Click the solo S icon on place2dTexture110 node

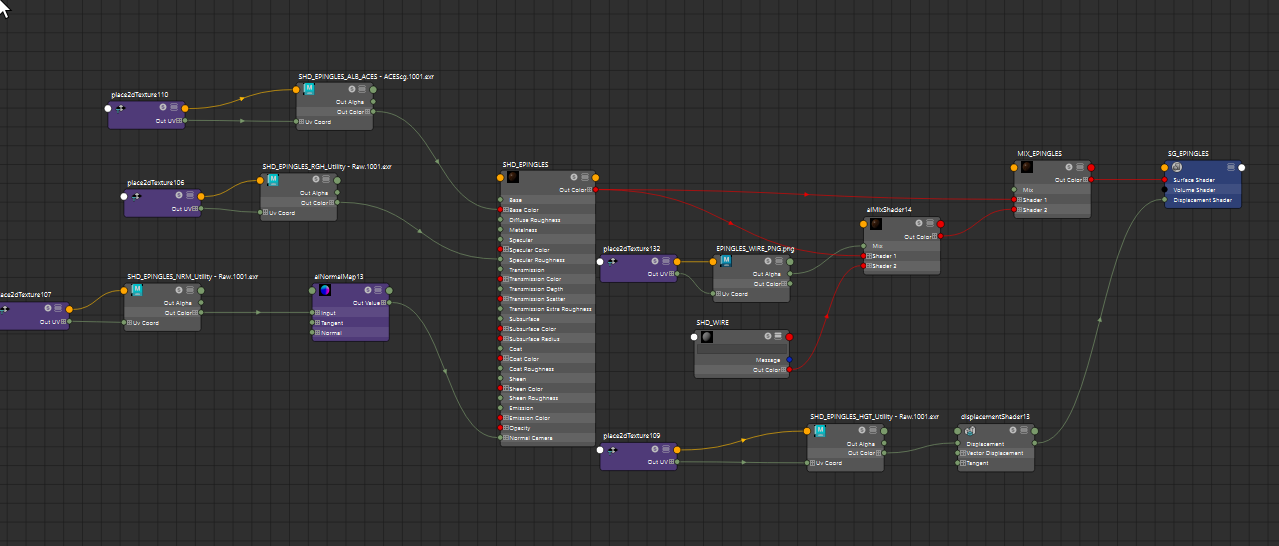(x=162, y=107)
